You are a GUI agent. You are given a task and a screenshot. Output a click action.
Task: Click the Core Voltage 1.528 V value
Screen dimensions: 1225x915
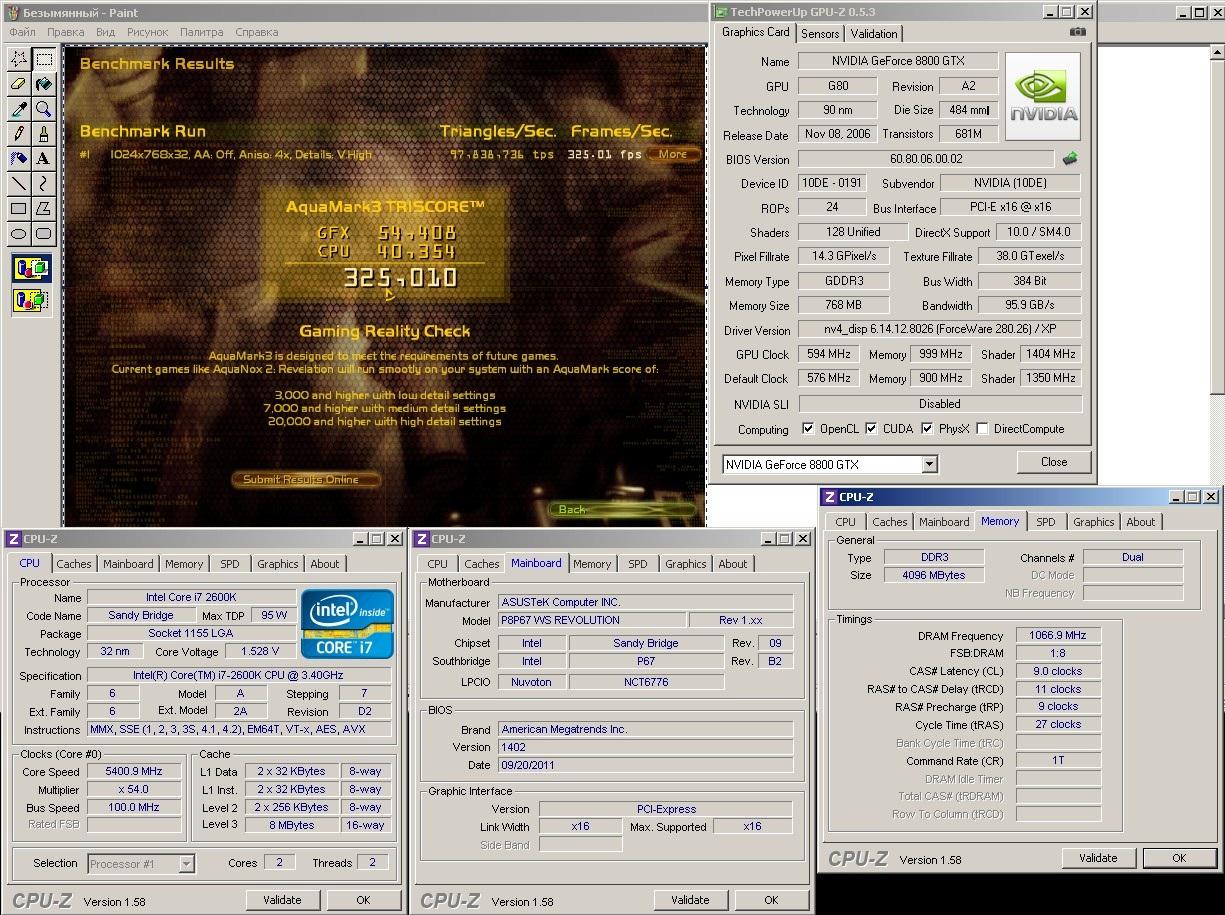260,652
